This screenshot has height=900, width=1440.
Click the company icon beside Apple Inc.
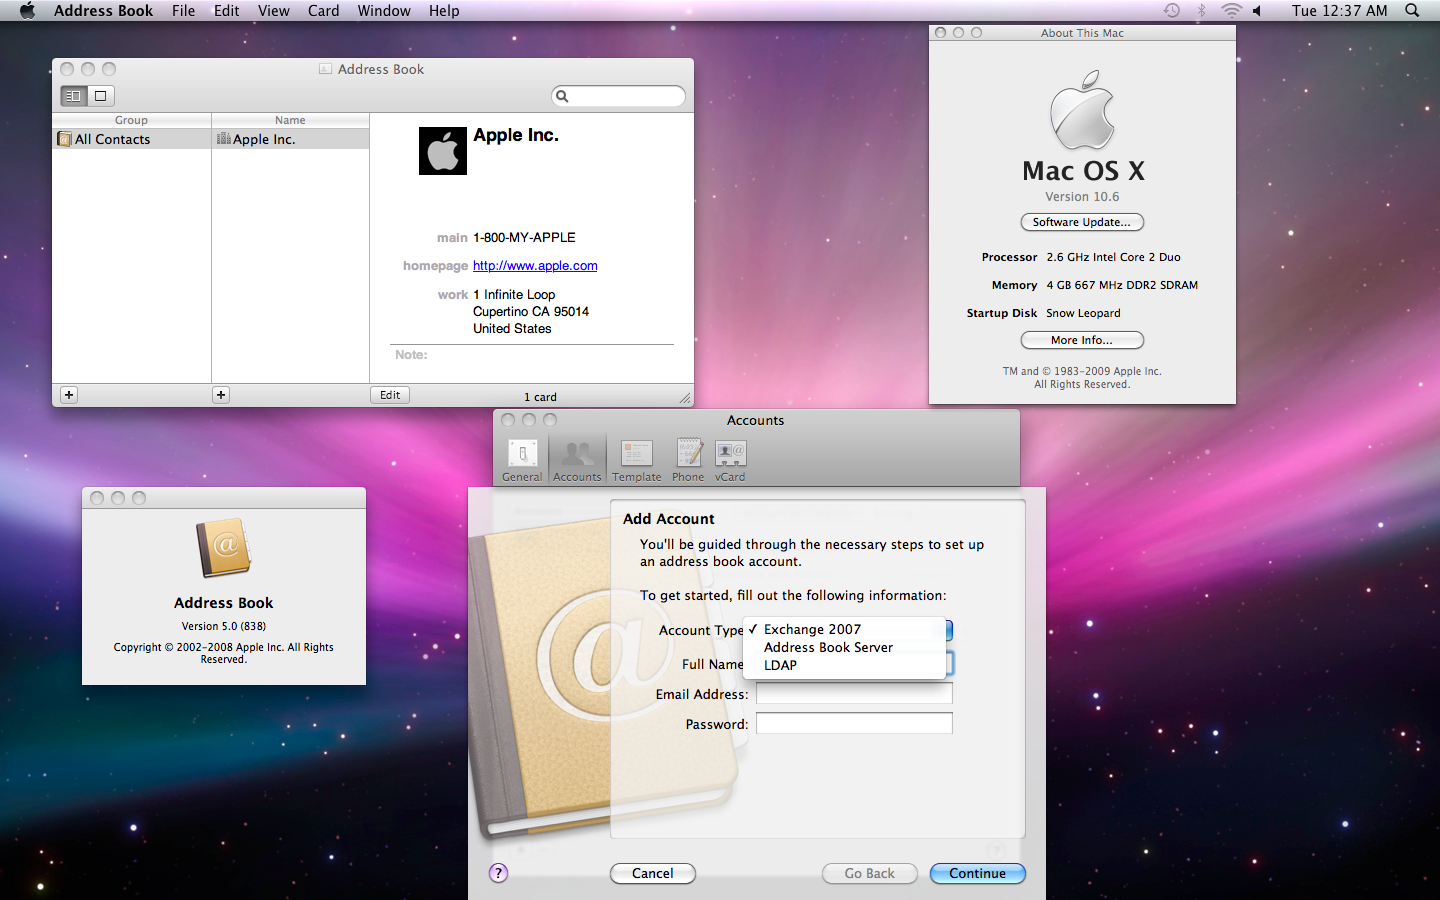tap(224, 139)
